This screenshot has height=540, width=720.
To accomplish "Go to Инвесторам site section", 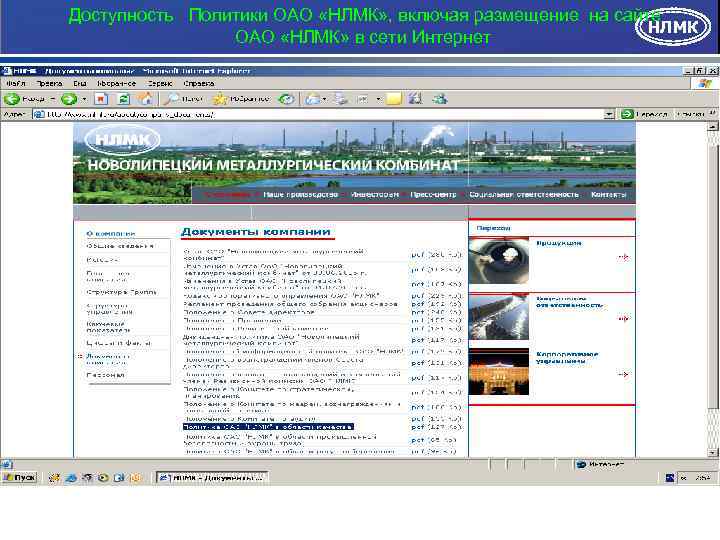I will [375, 195].
